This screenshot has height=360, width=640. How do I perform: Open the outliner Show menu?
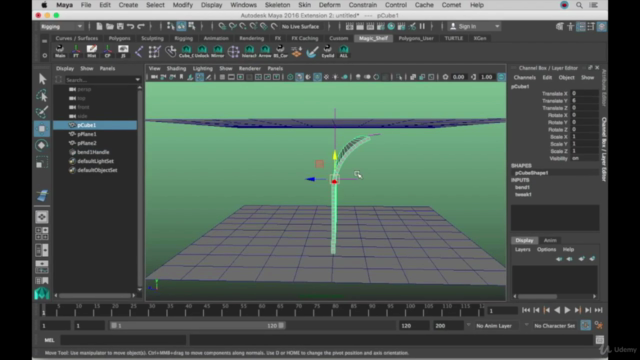coord(87,68)
